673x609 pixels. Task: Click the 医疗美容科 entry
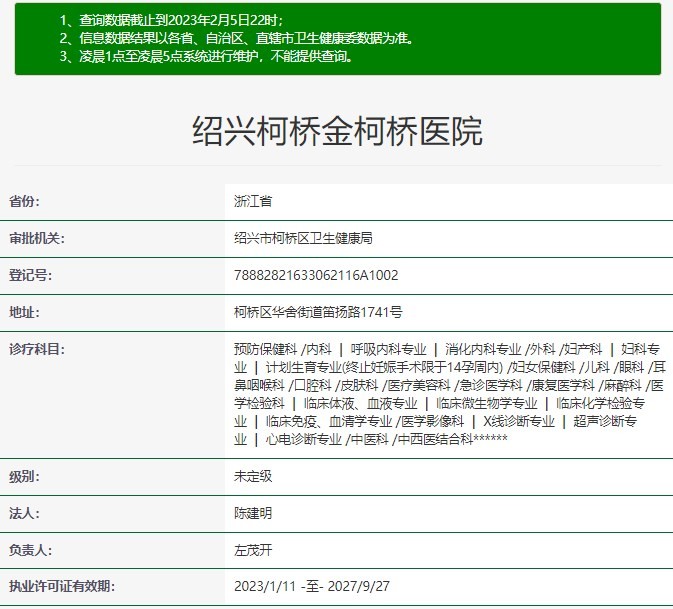click(x=418, y=385)
